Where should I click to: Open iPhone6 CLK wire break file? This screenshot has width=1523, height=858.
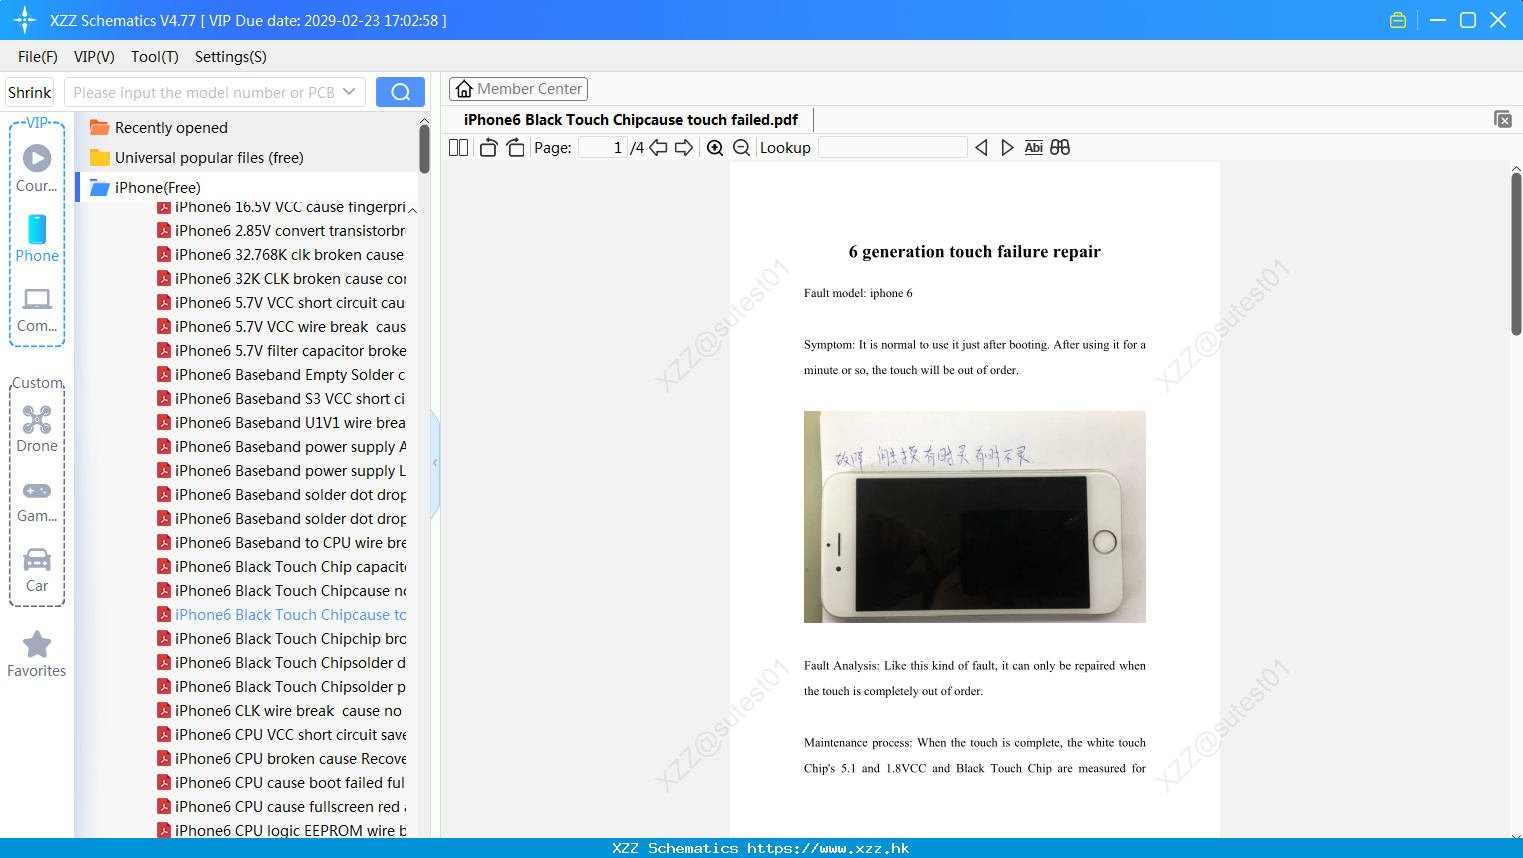click(x=282, y=711)
